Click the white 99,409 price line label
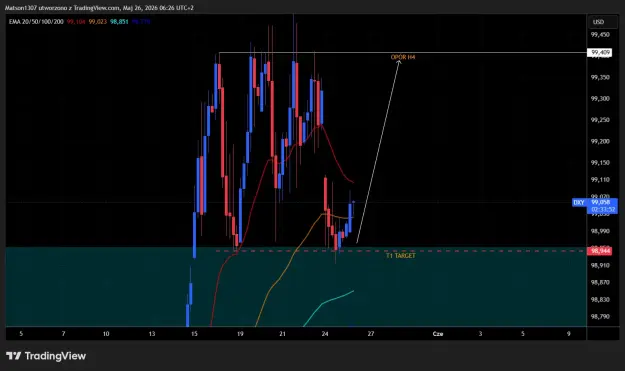The width and height of the screenshot is (625, 371). click(x=599, y=53)
